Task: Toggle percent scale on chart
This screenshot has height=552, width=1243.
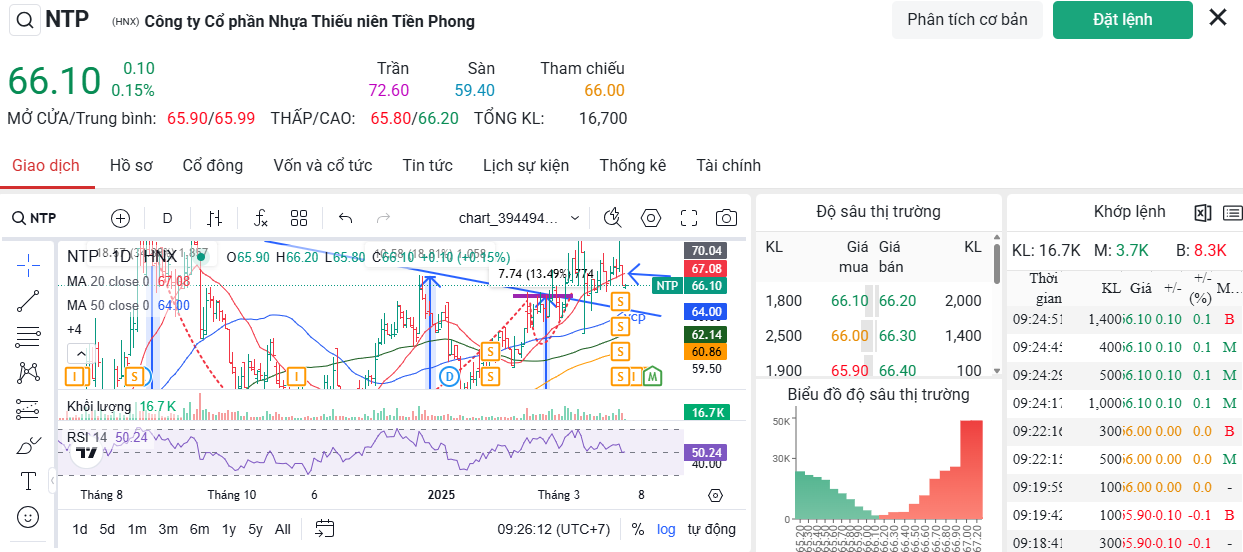Action: pos(638,529)
